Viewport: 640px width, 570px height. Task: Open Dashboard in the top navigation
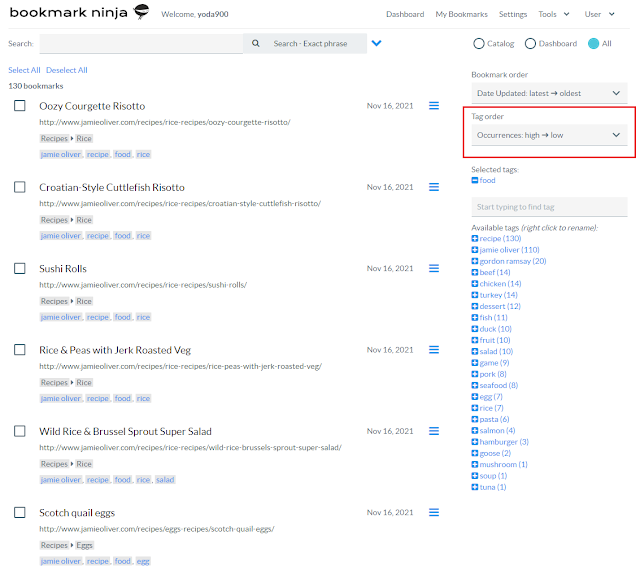point(405,14)
